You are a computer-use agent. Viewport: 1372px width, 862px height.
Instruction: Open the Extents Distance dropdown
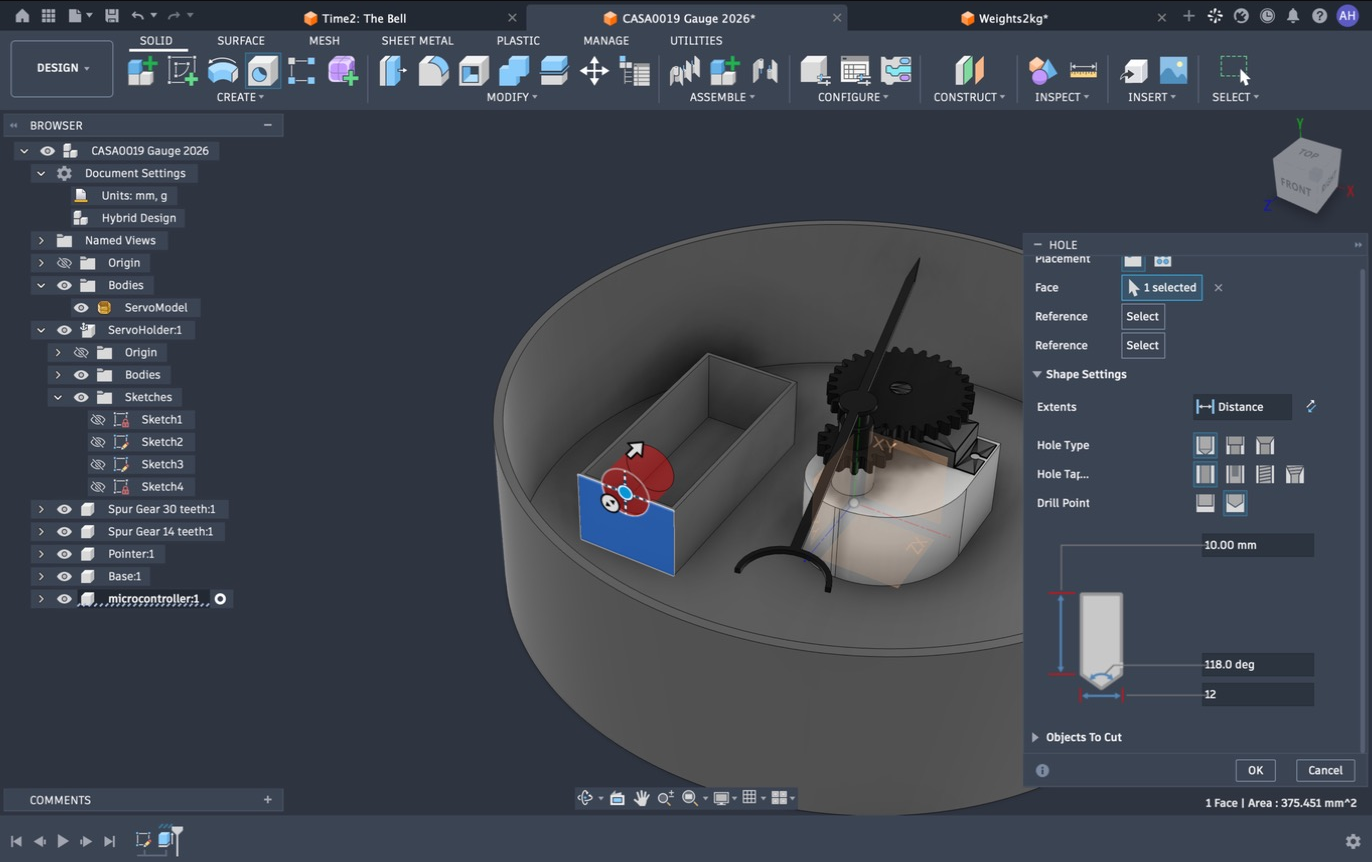click(1242, 407)
